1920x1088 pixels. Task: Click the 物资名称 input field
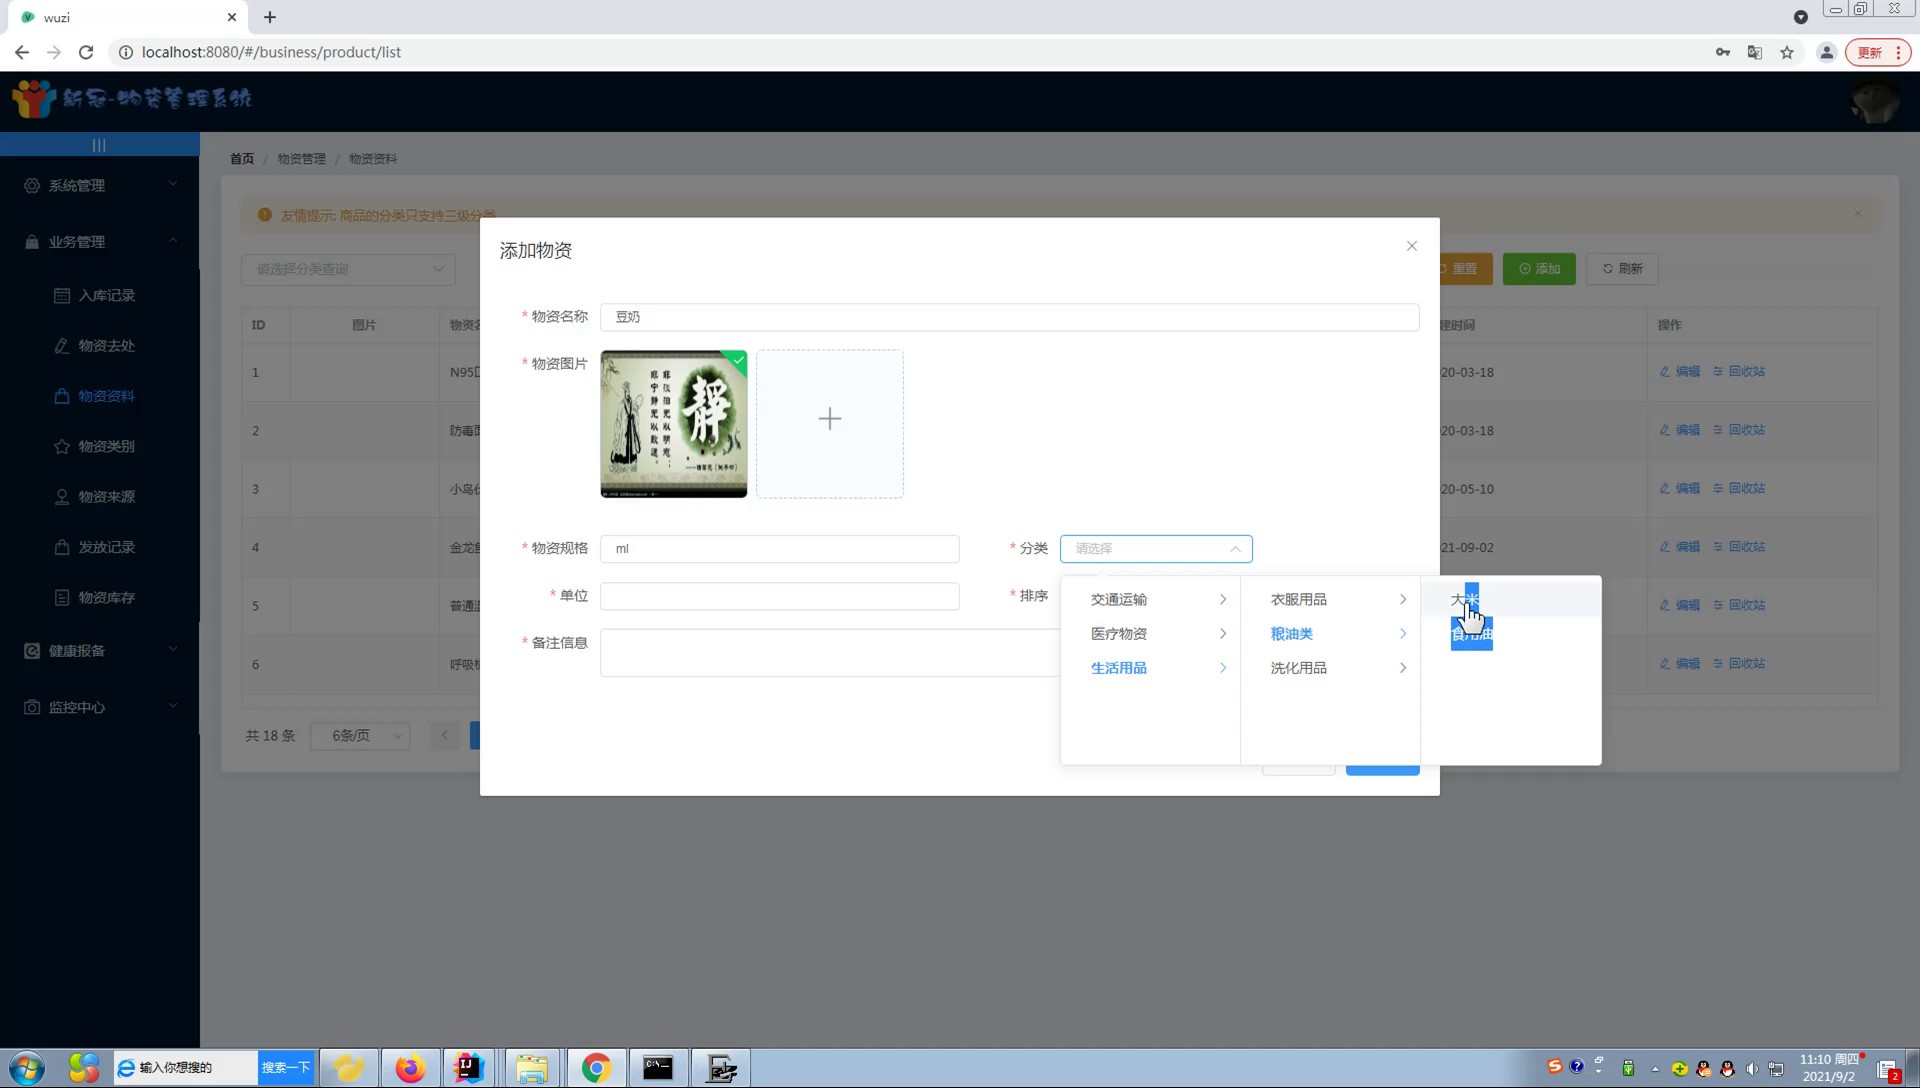click(1008, 317)
